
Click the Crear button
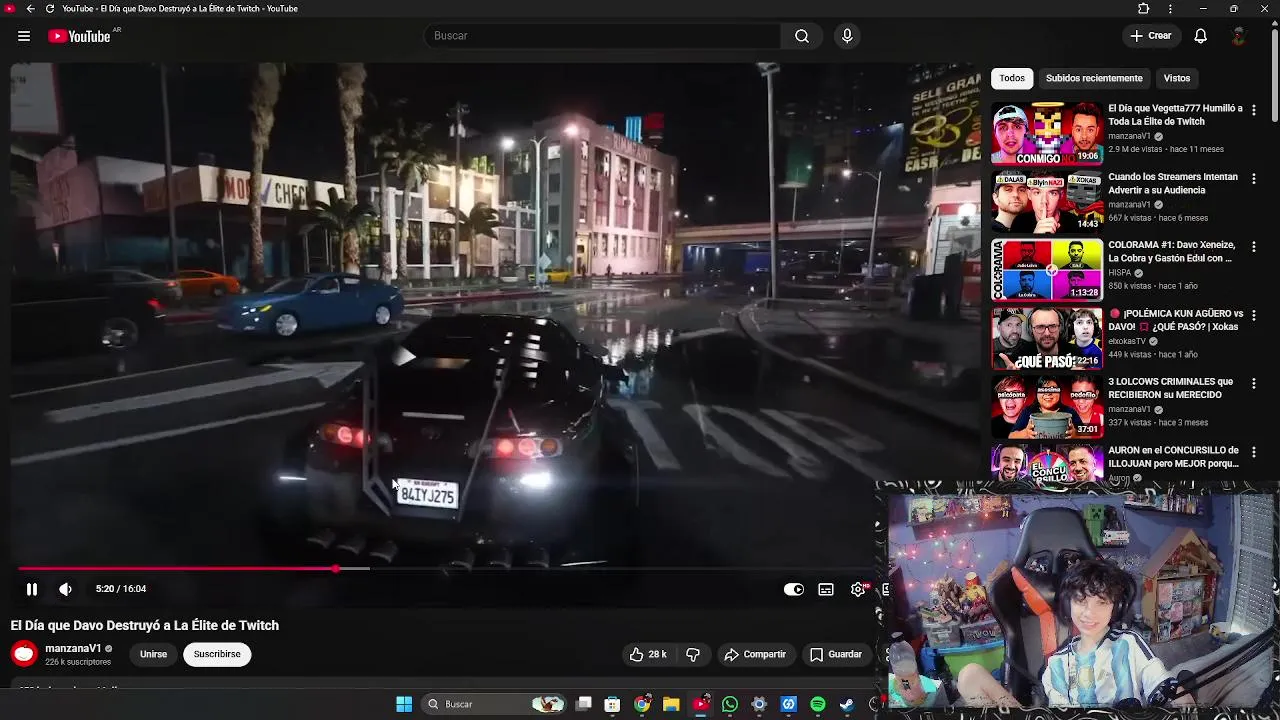[1150, 36]
